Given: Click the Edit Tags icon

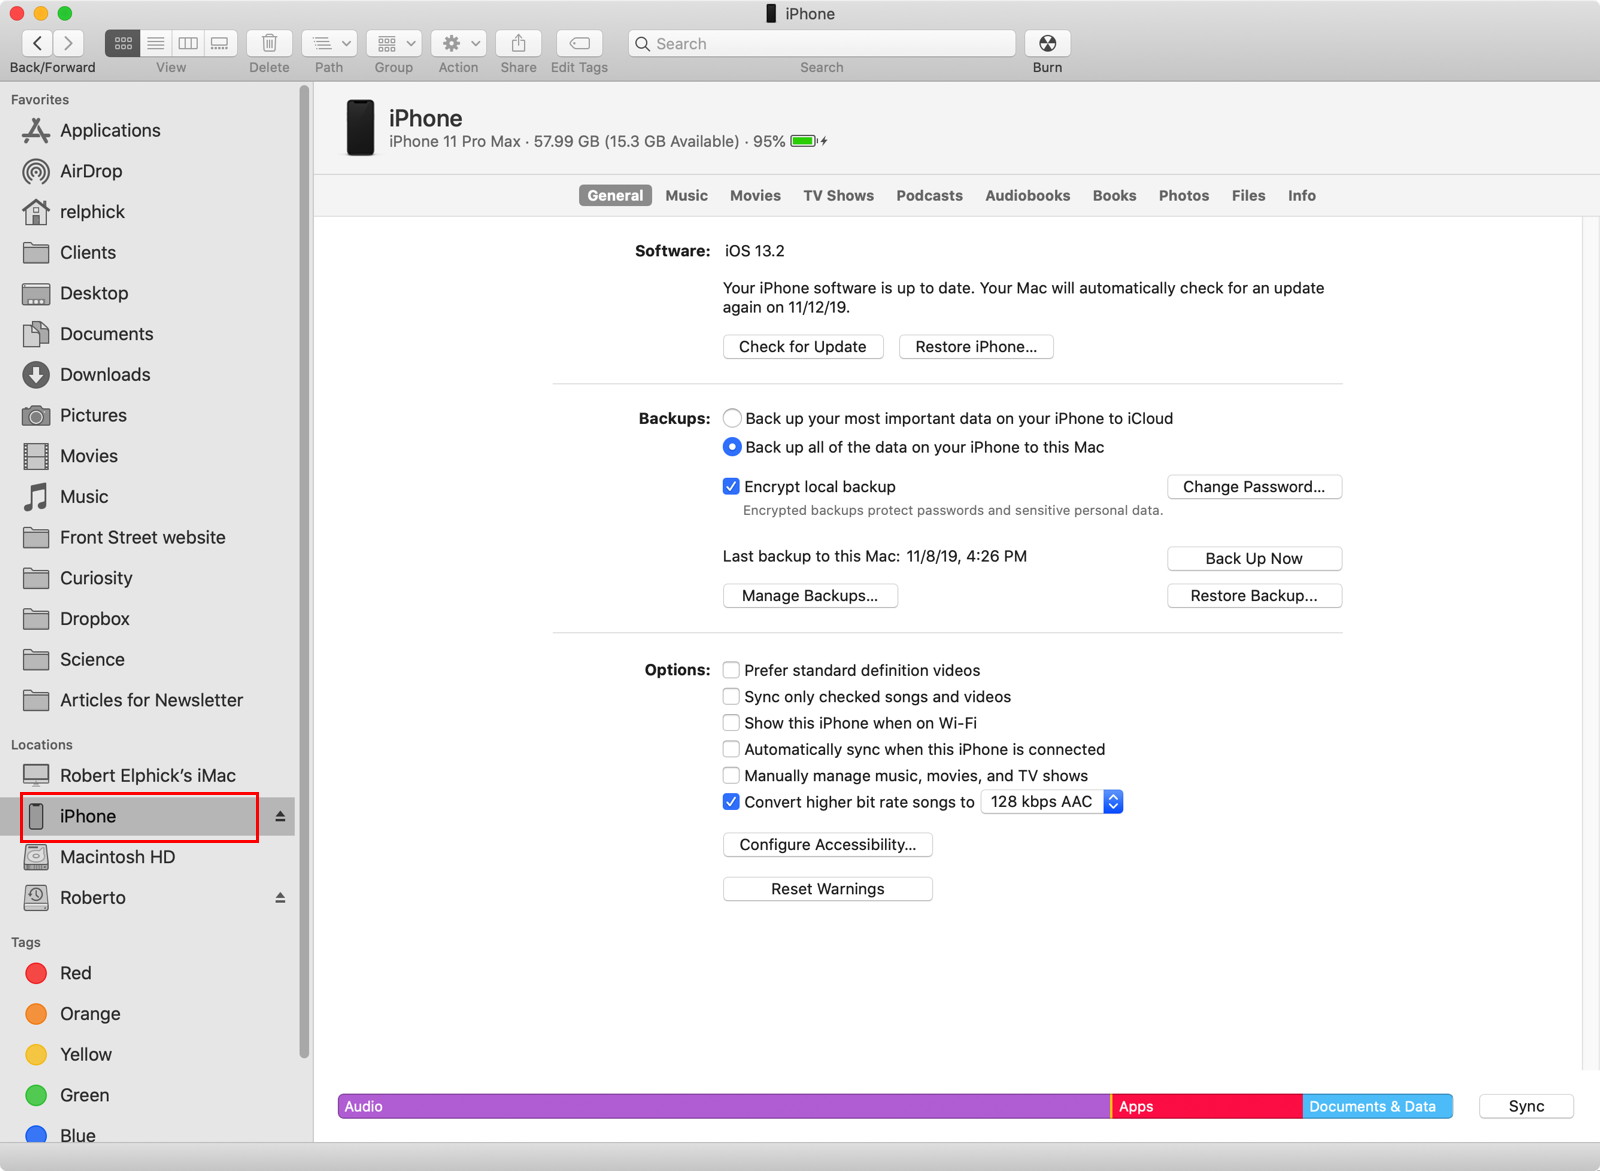Looking at the screenshot, I should coord(579,43).
